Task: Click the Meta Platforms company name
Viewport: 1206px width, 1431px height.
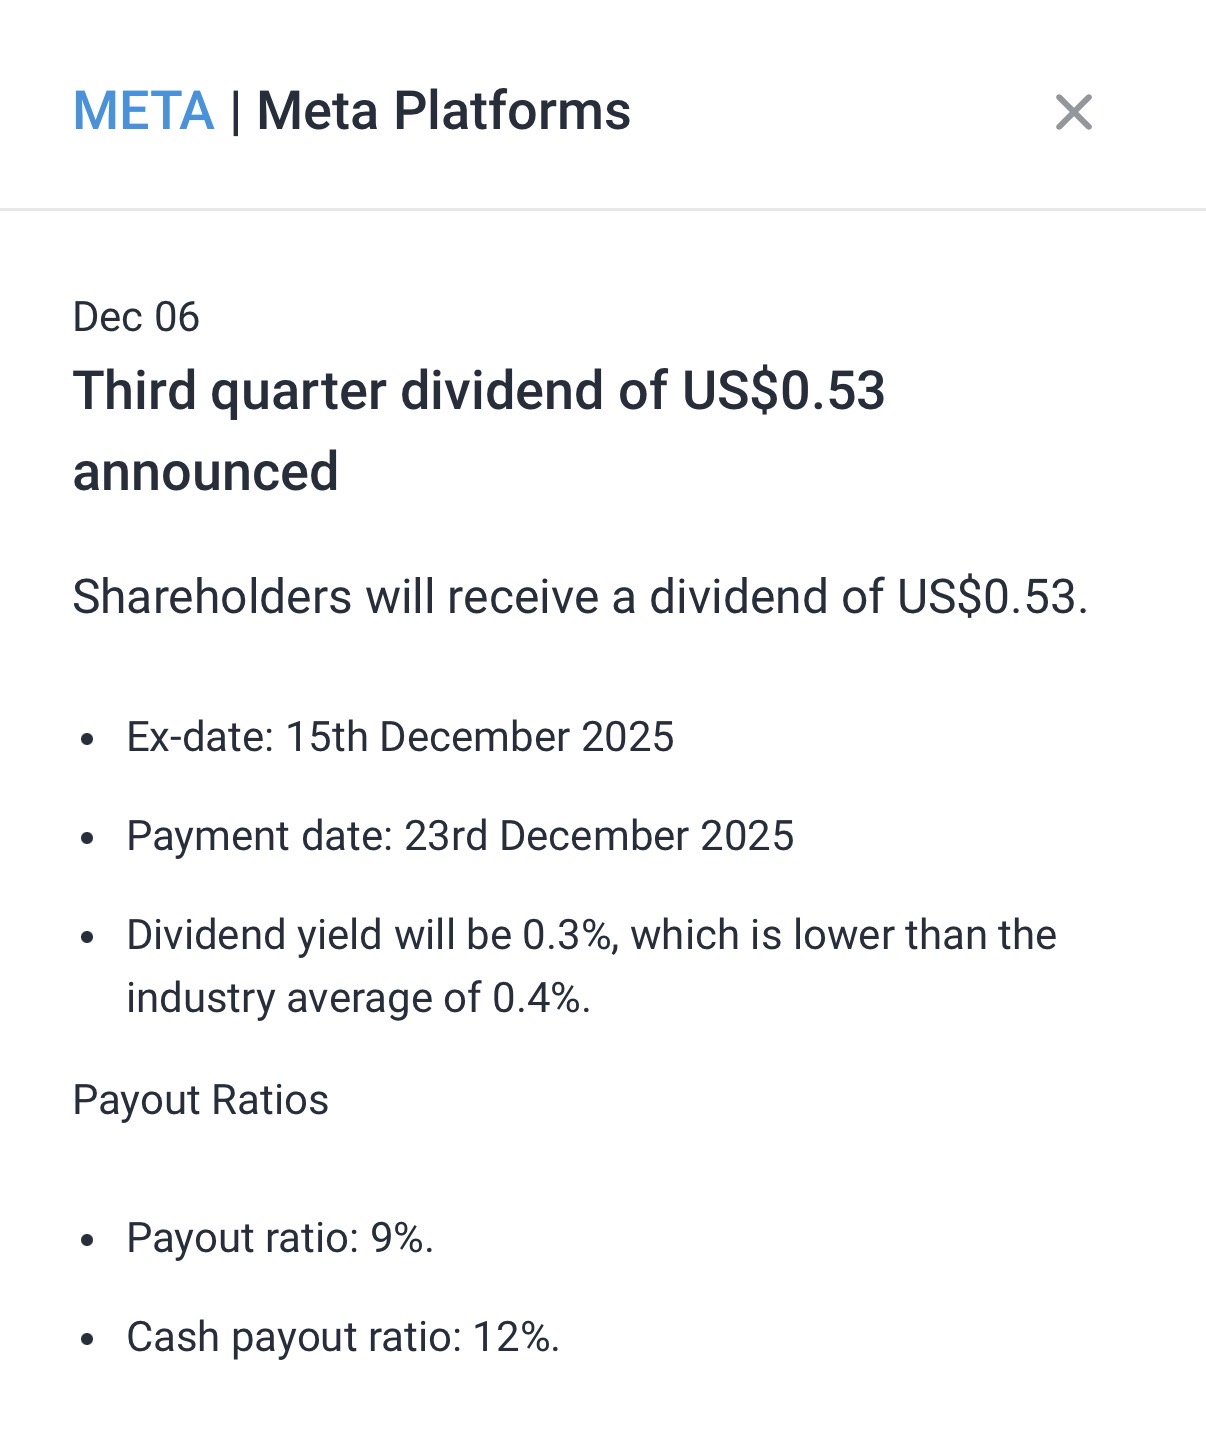Action: (x=443, y=111)
